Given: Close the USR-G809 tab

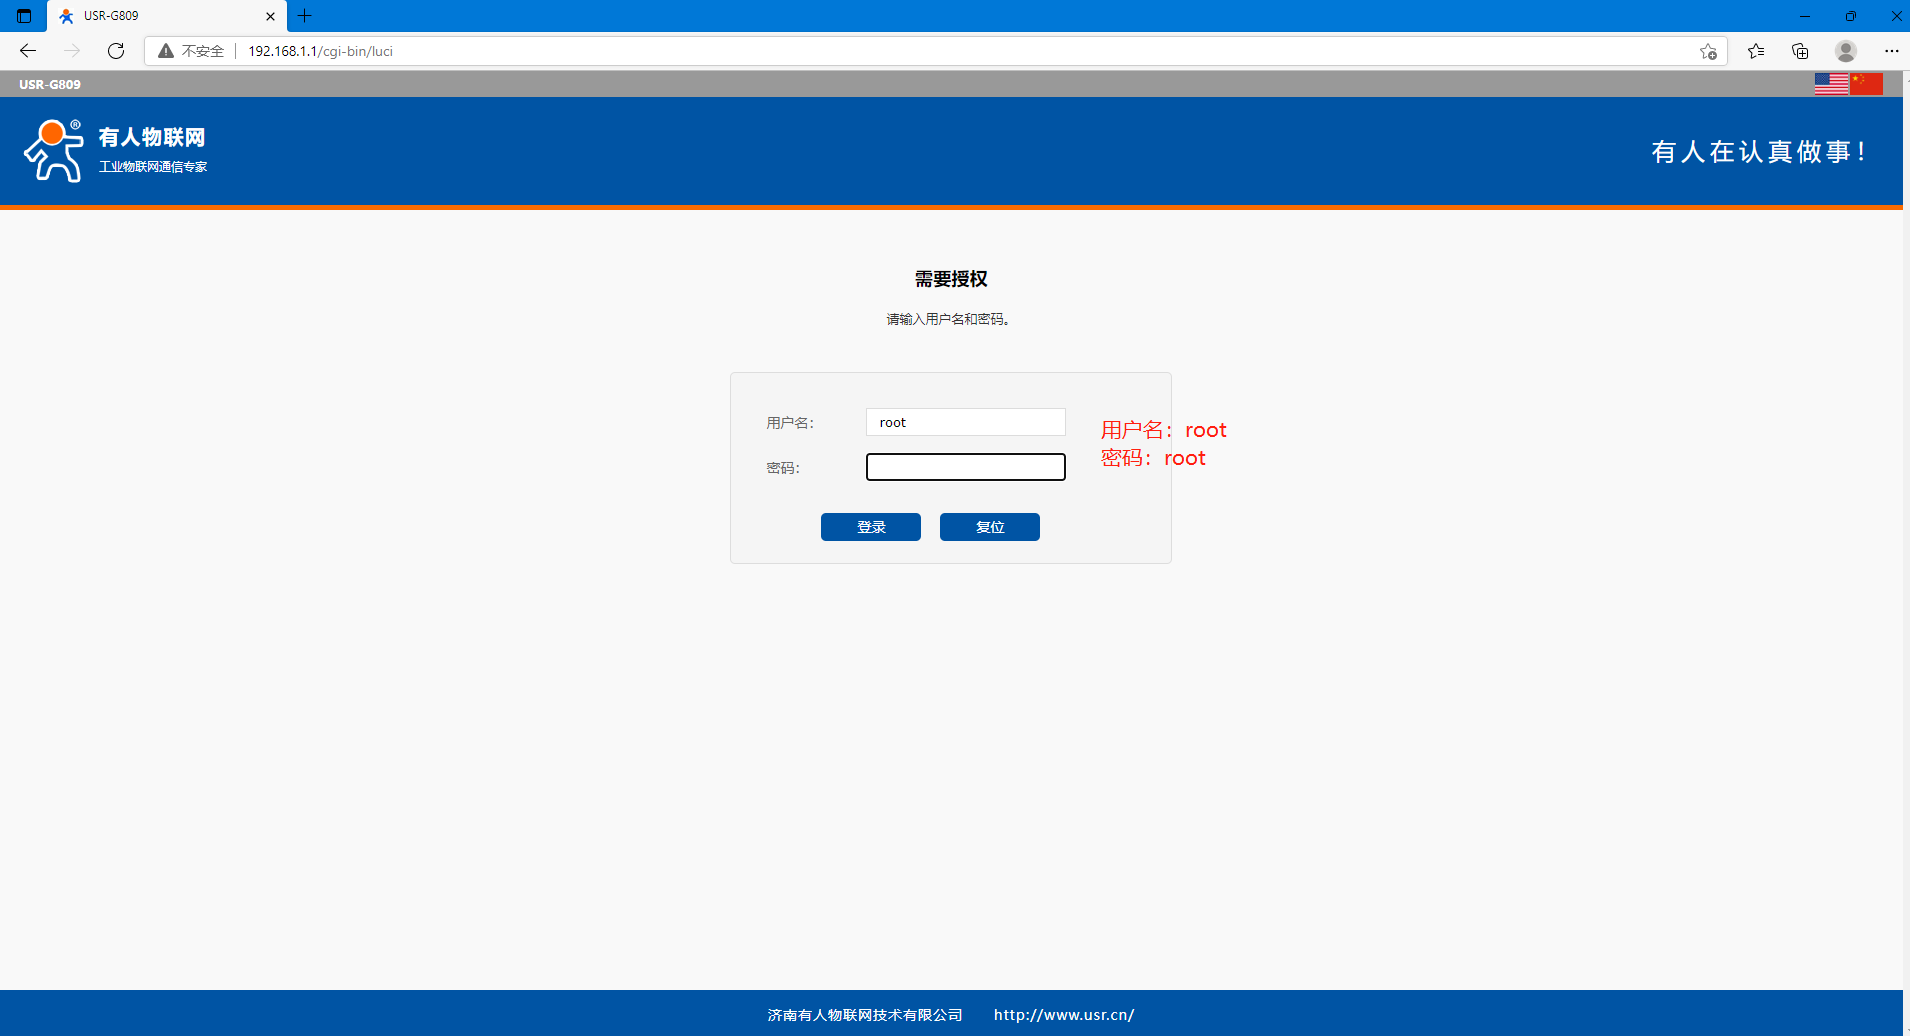Looking at the screenshot, I should point(270,16).
